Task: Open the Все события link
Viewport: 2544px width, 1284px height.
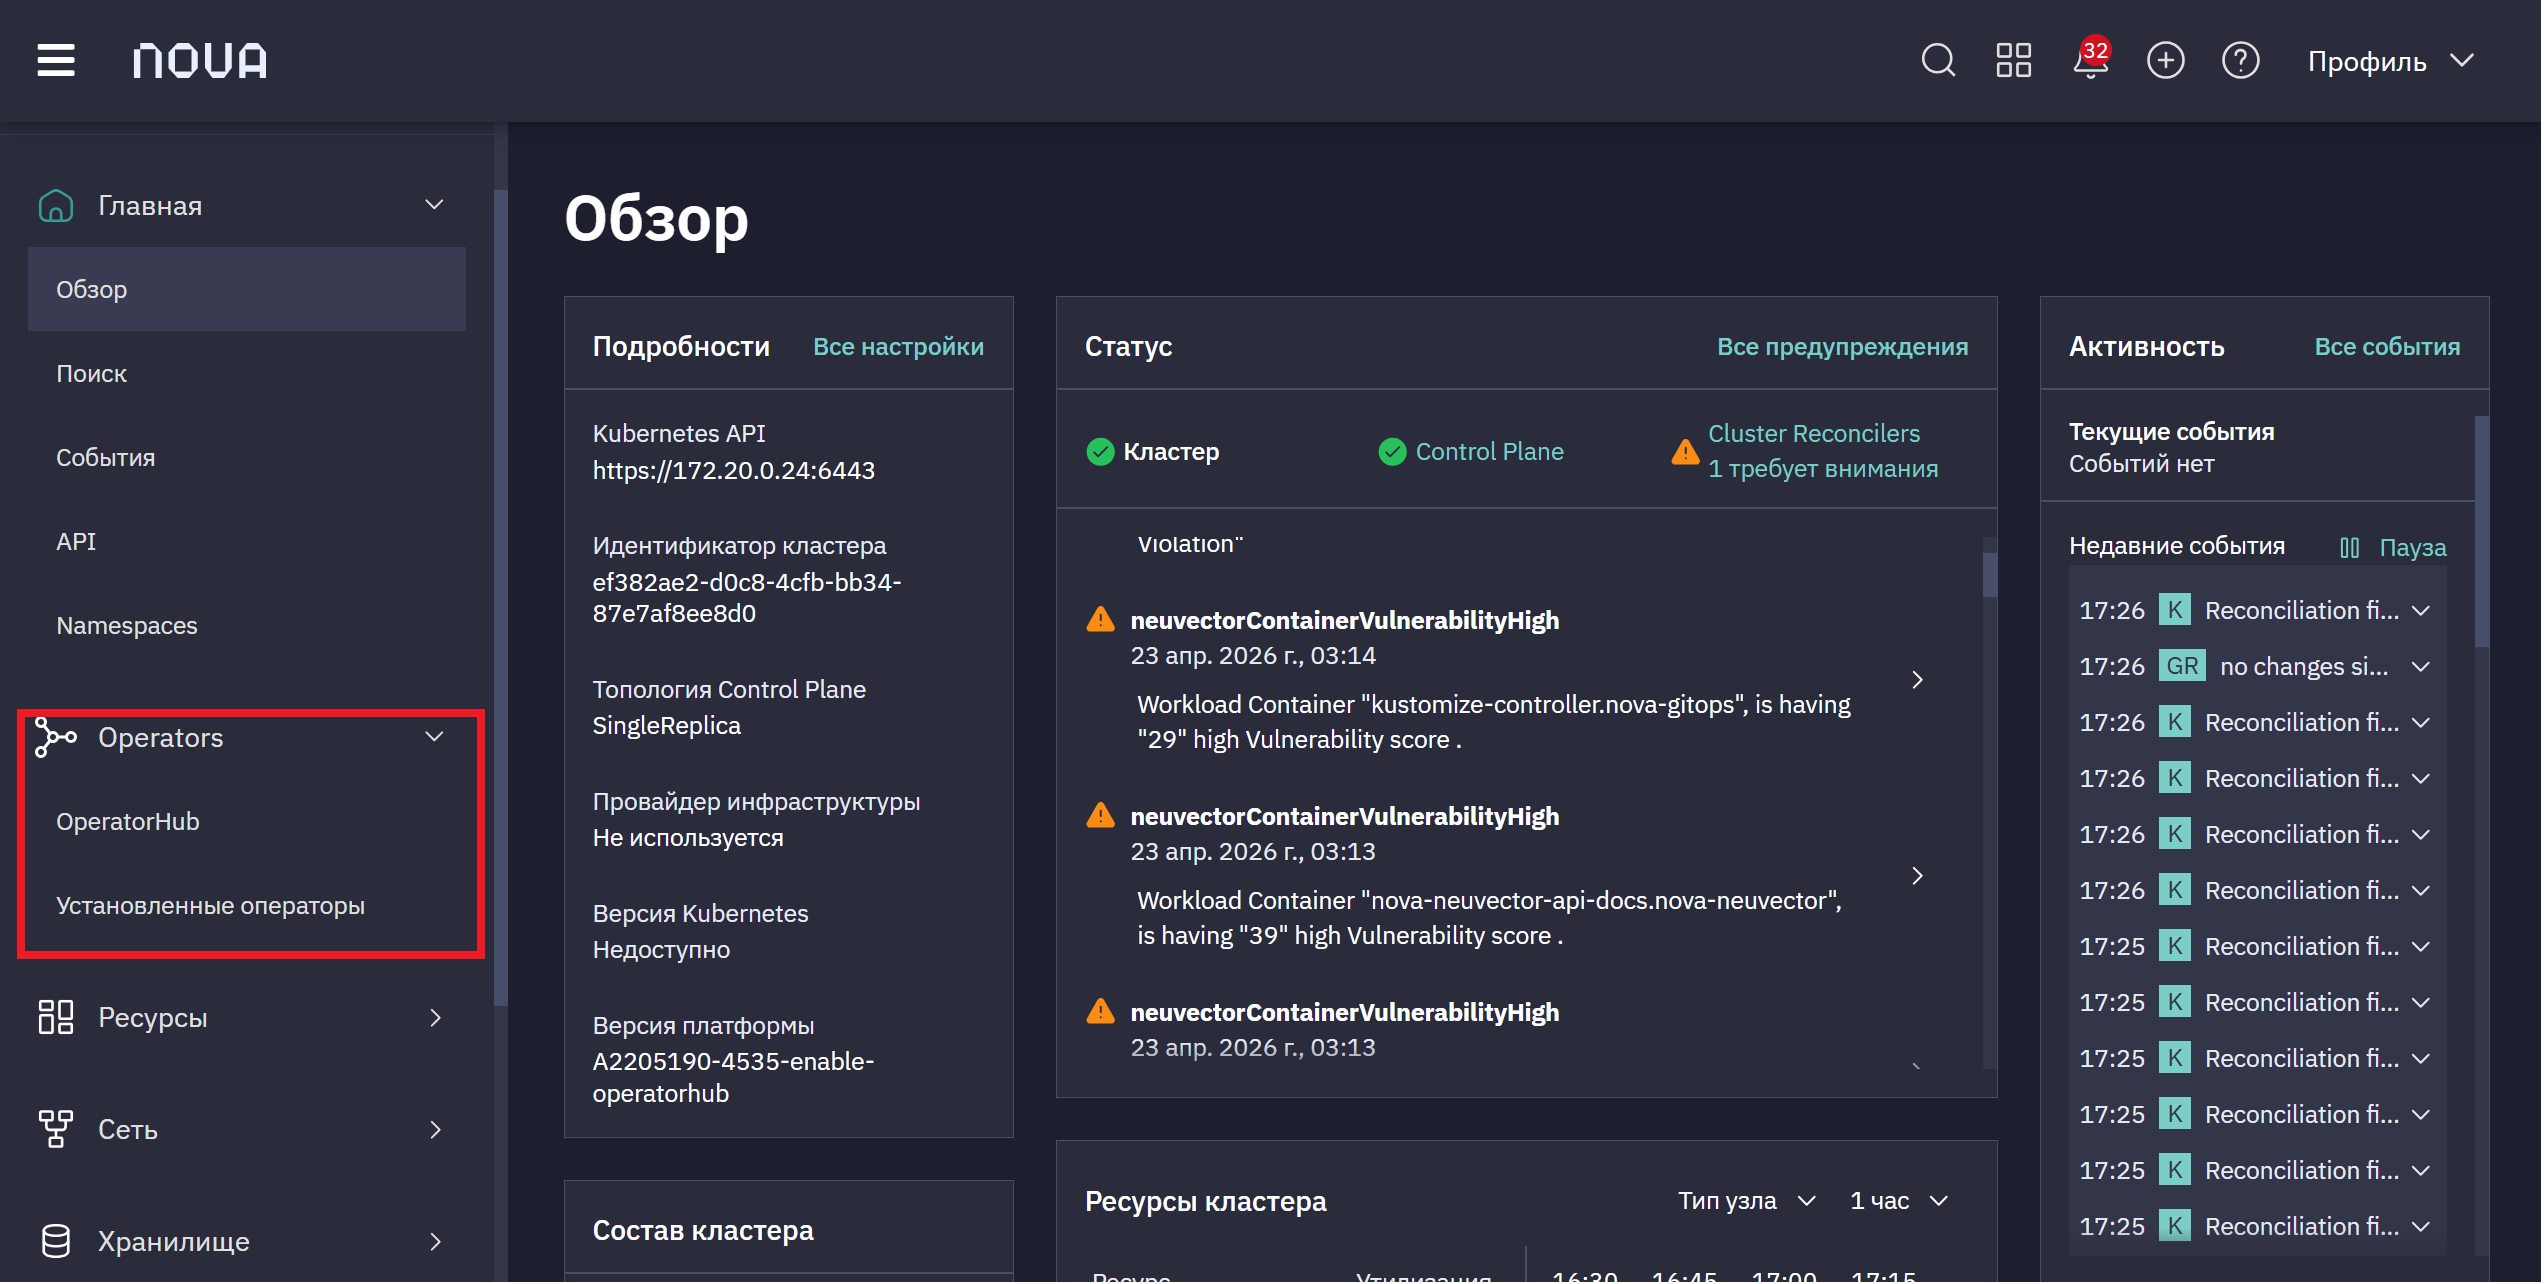Action: [x=2387, y=347]
